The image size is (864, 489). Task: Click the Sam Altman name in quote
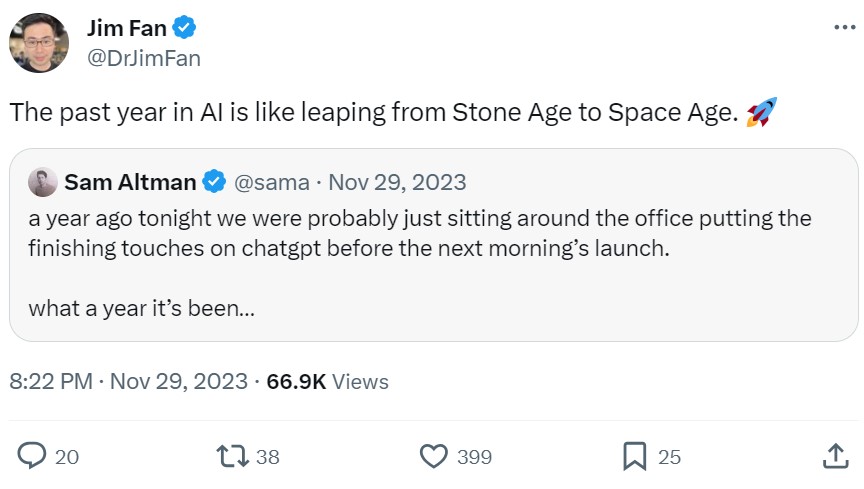click(x=130, y=182)
